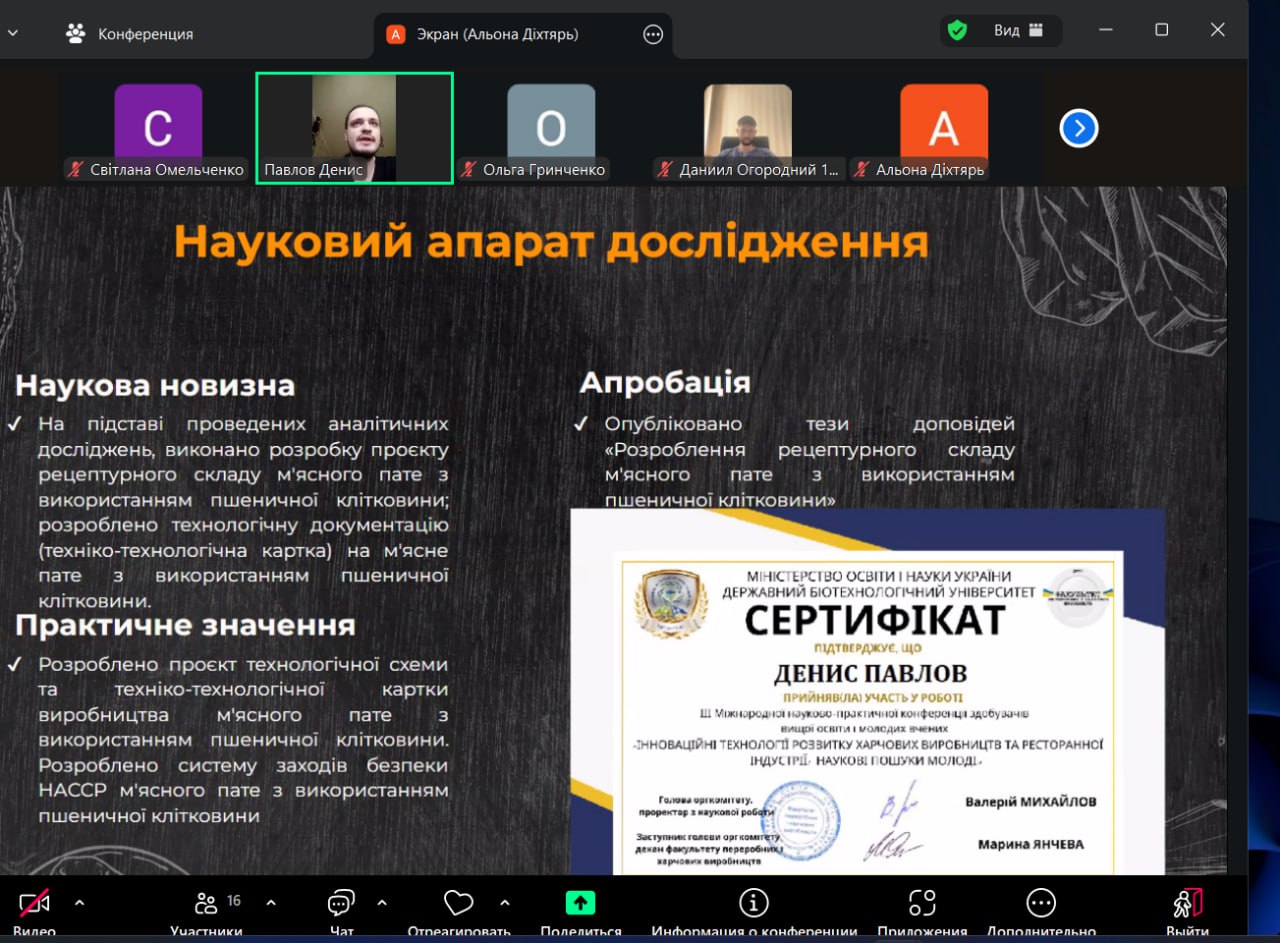Expand the arrow next to Участники
The width and height of the screenshot is (1280, 943).
click(x=271, y=902)
